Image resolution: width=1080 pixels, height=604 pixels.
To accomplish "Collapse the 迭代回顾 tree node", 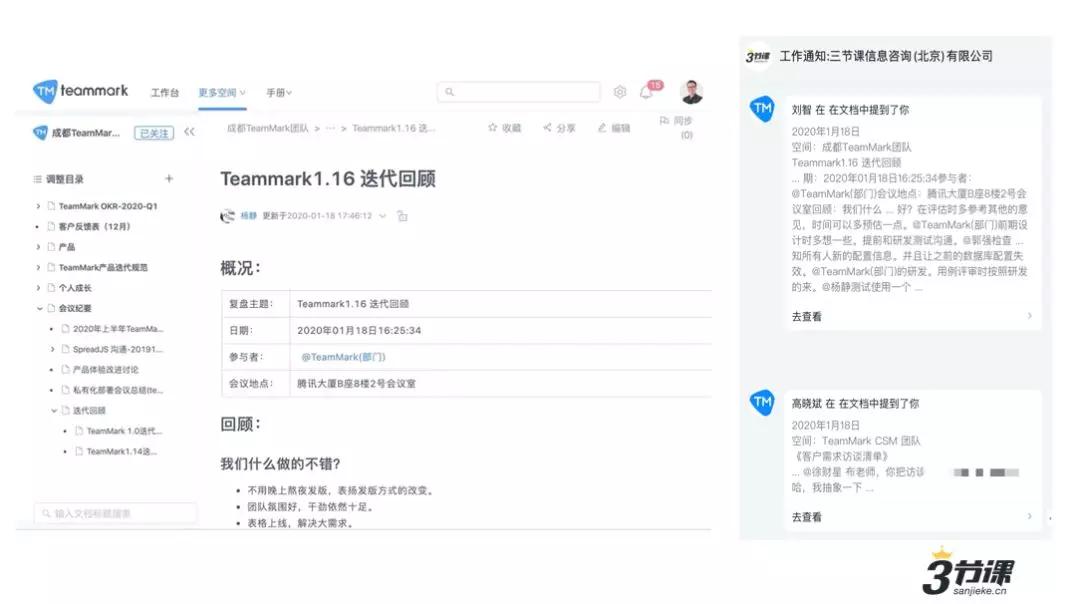I will [x=54, y=410].
